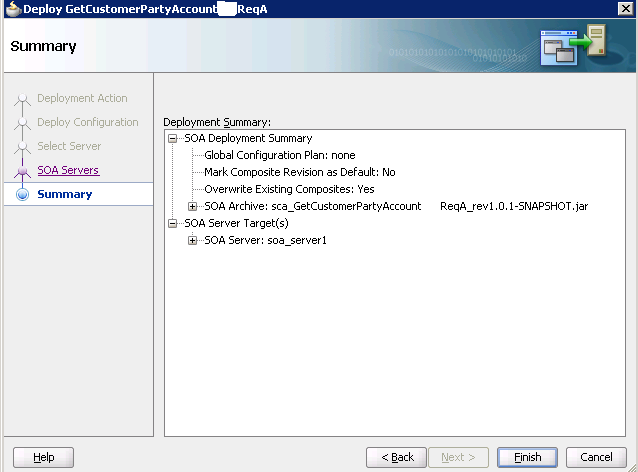
Task: Open Help for this wizard
Action: pos(44,457)
